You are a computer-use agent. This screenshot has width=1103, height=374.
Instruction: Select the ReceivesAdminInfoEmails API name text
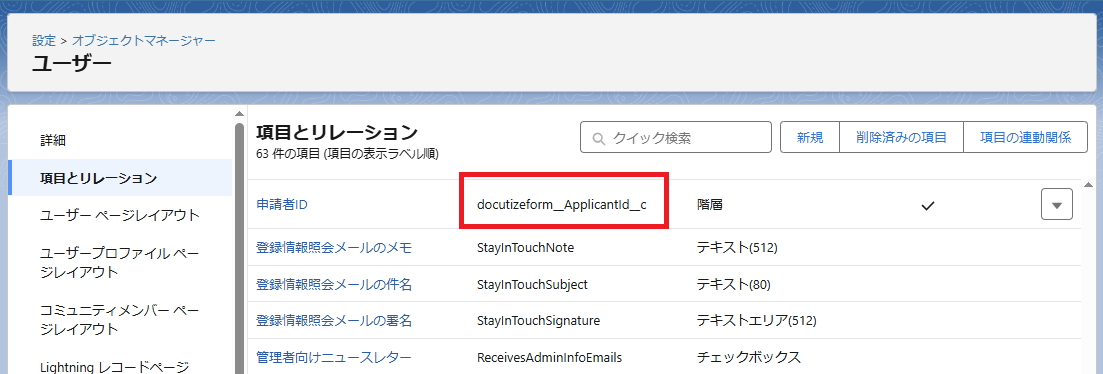(549, 357)
